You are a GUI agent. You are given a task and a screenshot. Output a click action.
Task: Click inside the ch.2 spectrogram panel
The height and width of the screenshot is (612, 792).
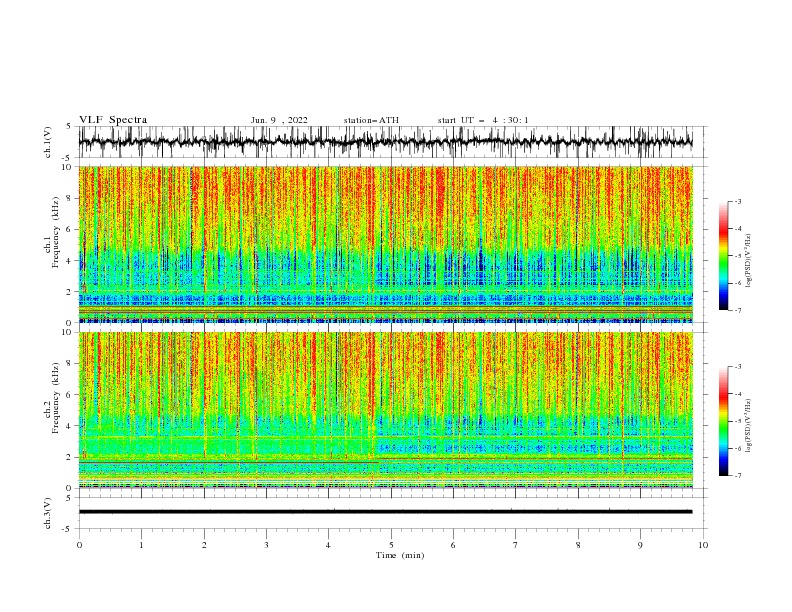[x=385, y=410]
